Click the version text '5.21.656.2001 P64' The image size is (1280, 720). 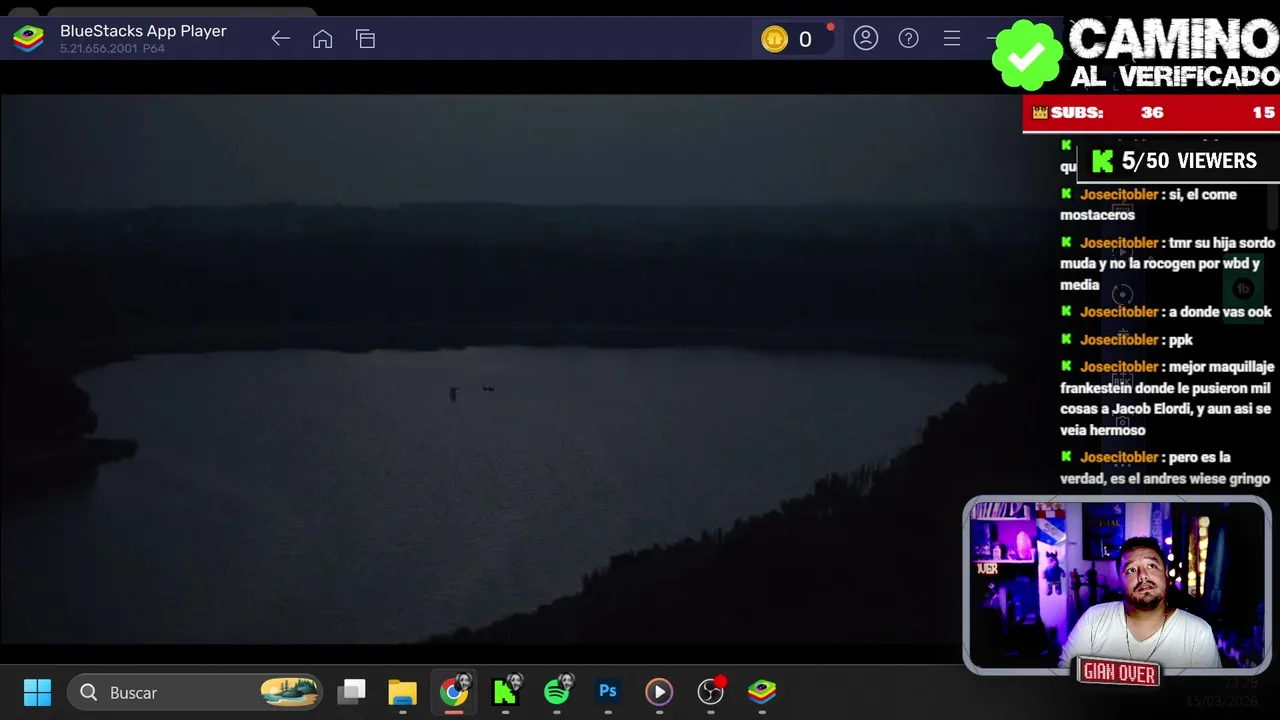coord(112,49)
